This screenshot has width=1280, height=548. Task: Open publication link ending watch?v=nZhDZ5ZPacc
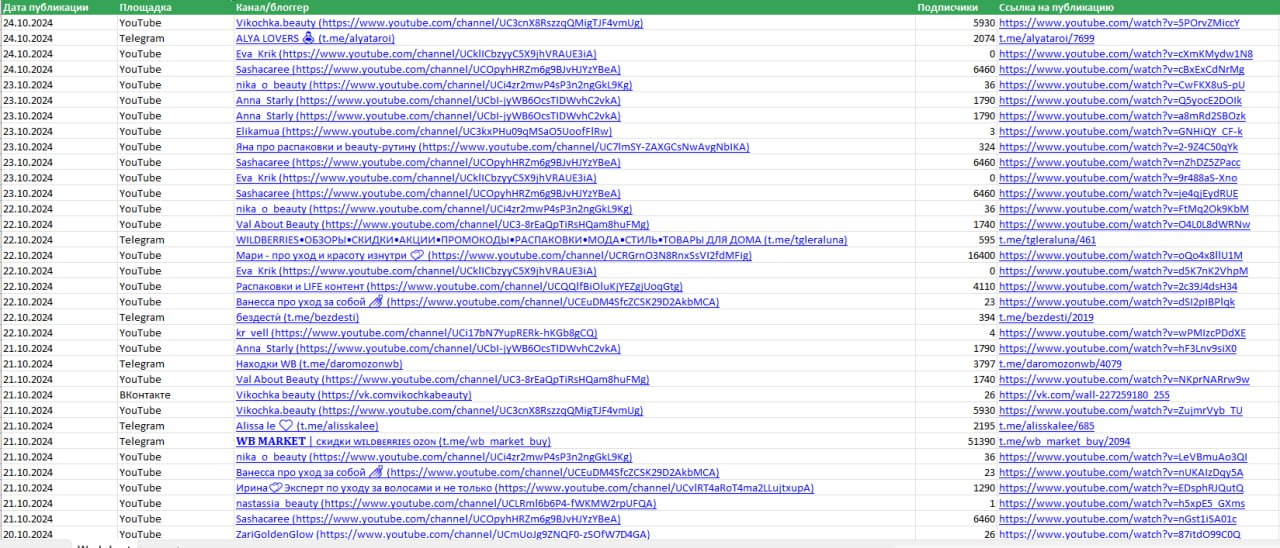tap(1119, 162)
